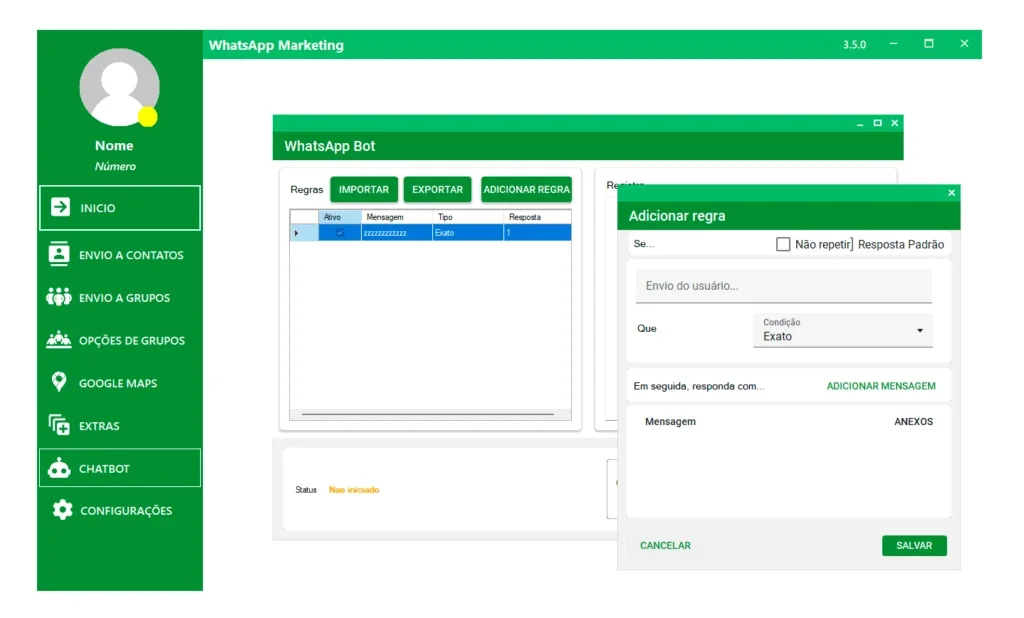Click the profile avatar picture

(119, 87)
